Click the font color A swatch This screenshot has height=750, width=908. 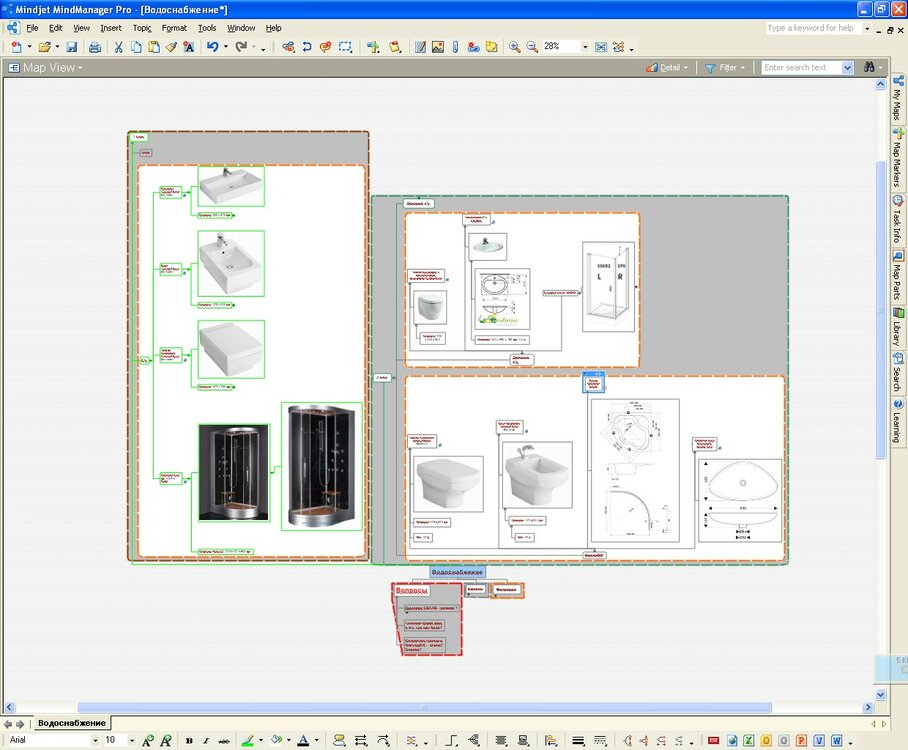click(x=303, y=740)
